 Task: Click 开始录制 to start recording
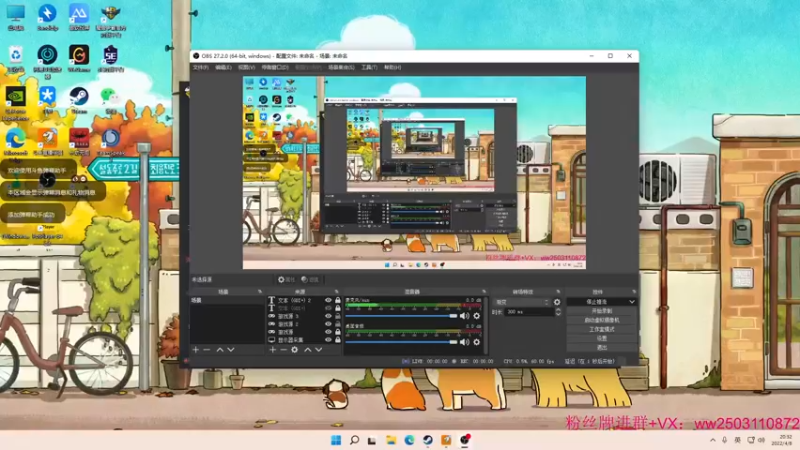click(602, 311)
